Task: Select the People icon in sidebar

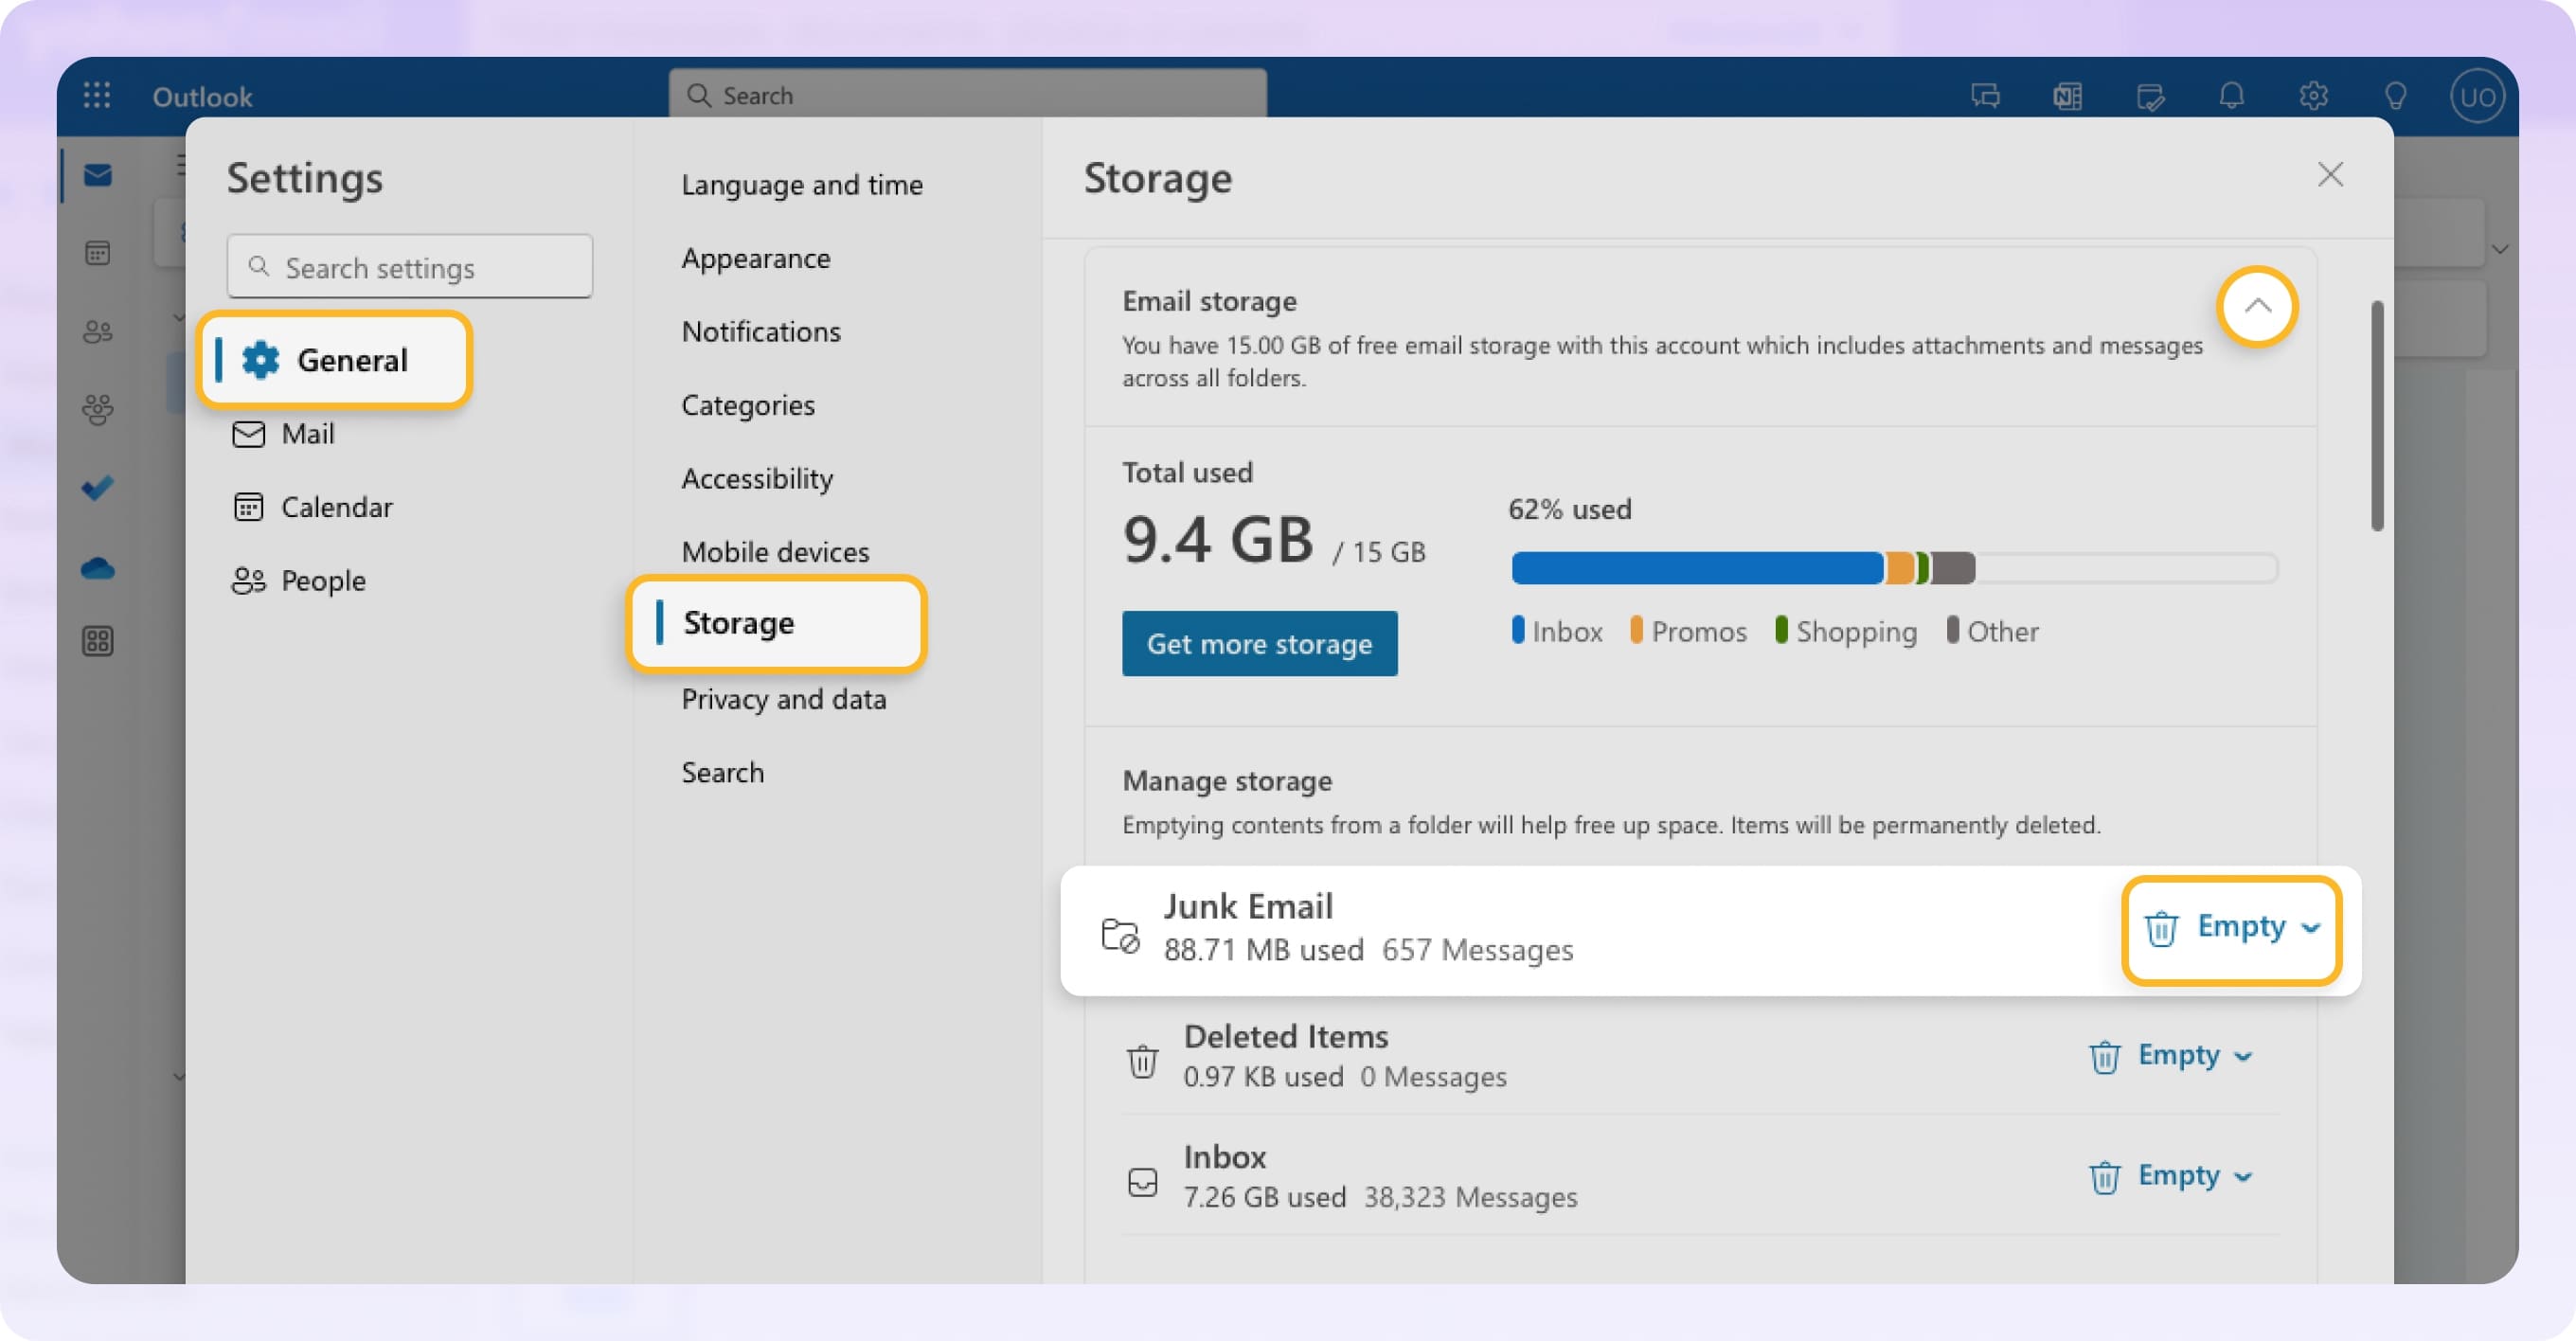Action: coord(97,331)
